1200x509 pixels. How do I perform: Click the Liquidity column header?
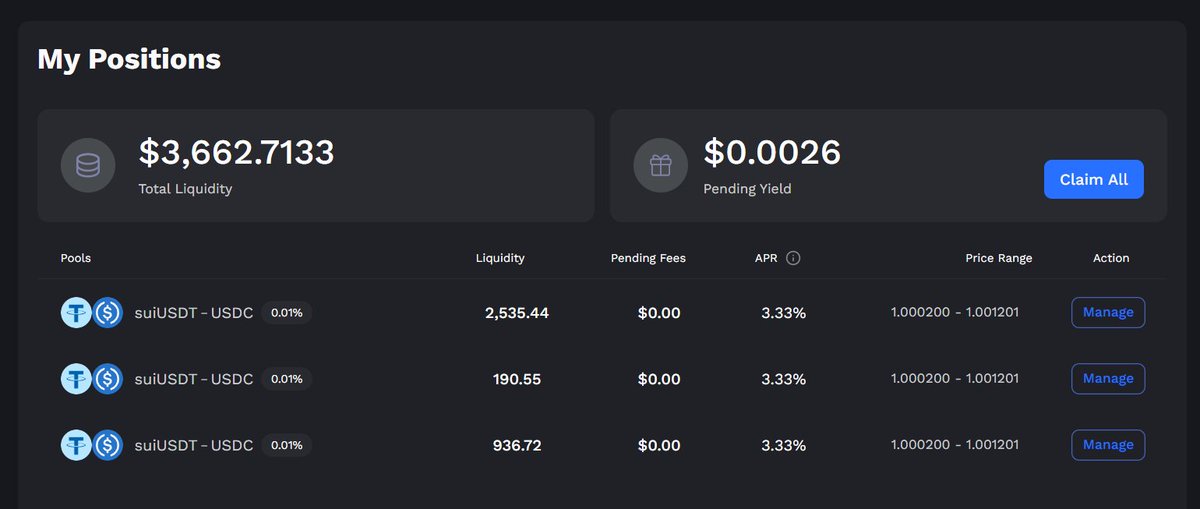(500, 258)
